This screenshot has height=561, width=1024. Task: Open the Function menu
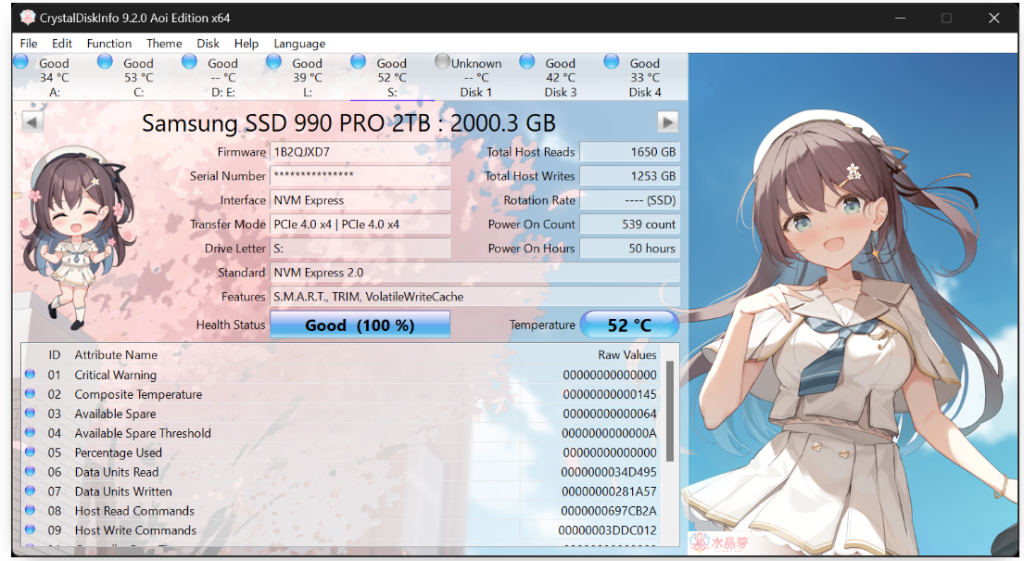pyautogui.click(x=109, y=43)
